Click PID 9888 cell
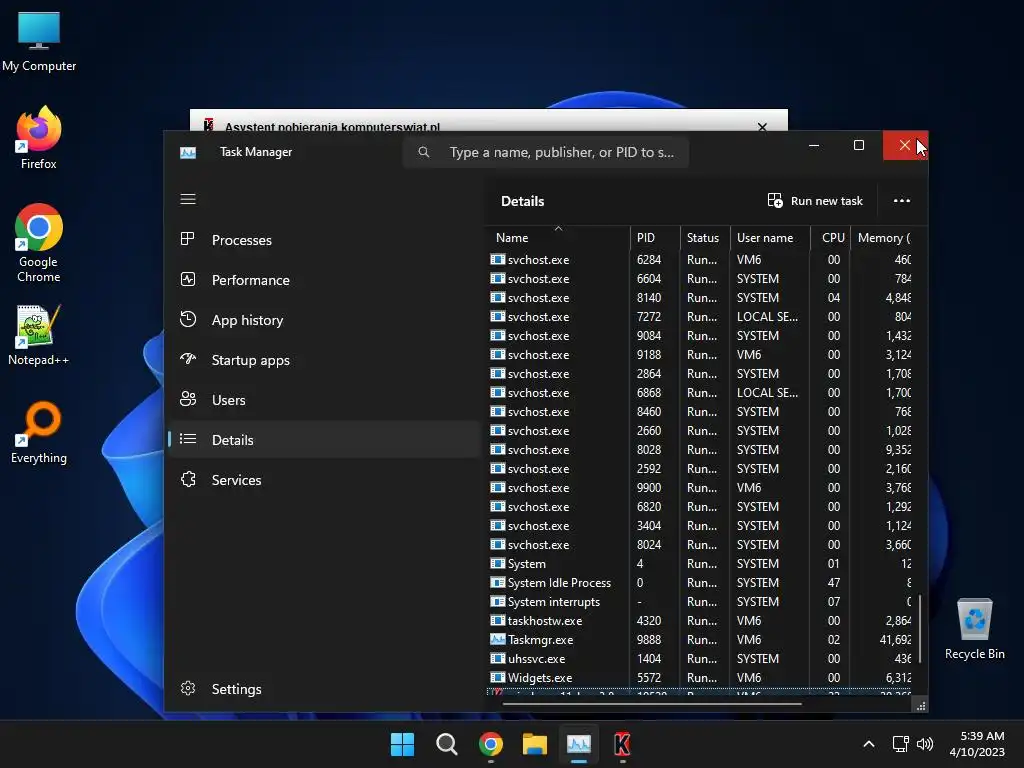Viewport: 1024px width, 768px height. coord(648,639)
